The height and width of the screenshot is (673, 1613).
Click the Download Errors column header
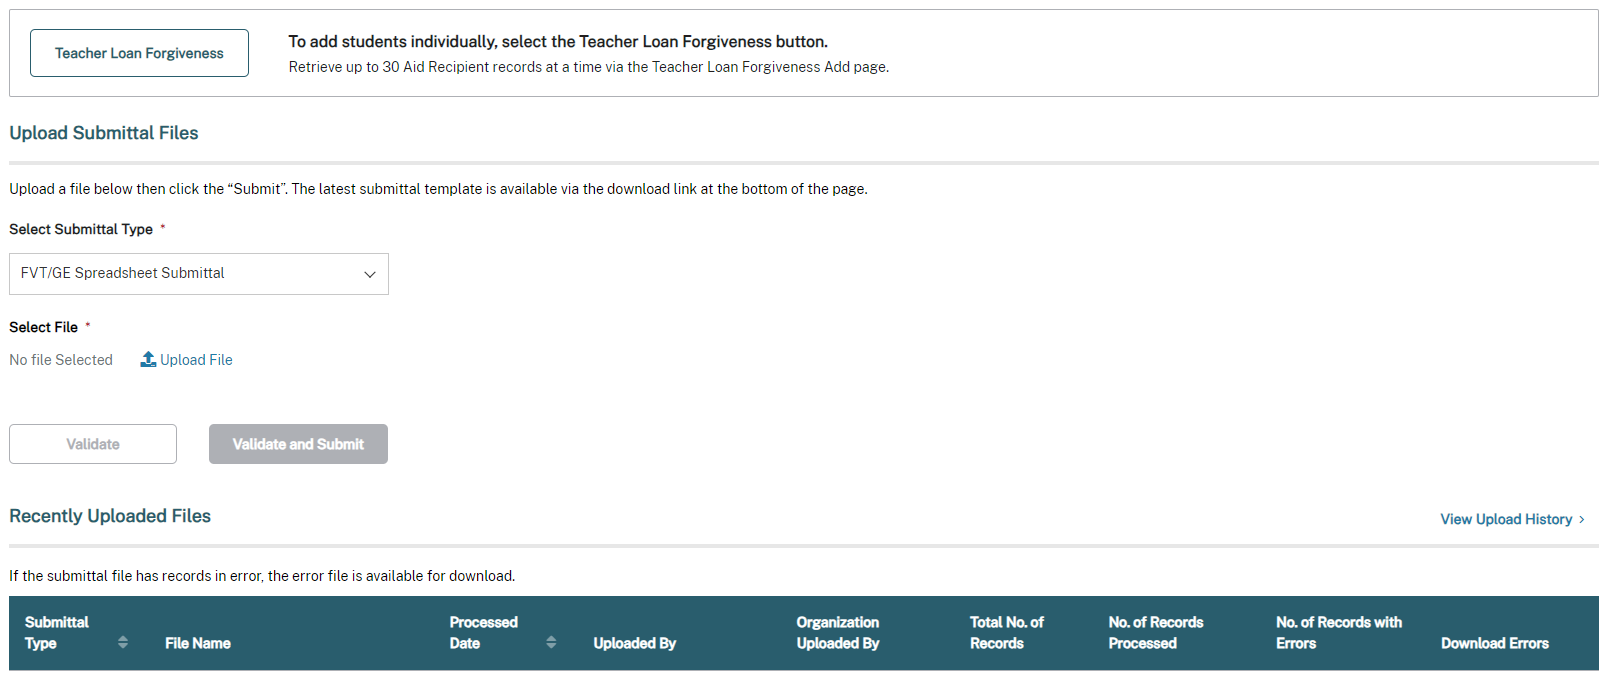[1494, 643]
